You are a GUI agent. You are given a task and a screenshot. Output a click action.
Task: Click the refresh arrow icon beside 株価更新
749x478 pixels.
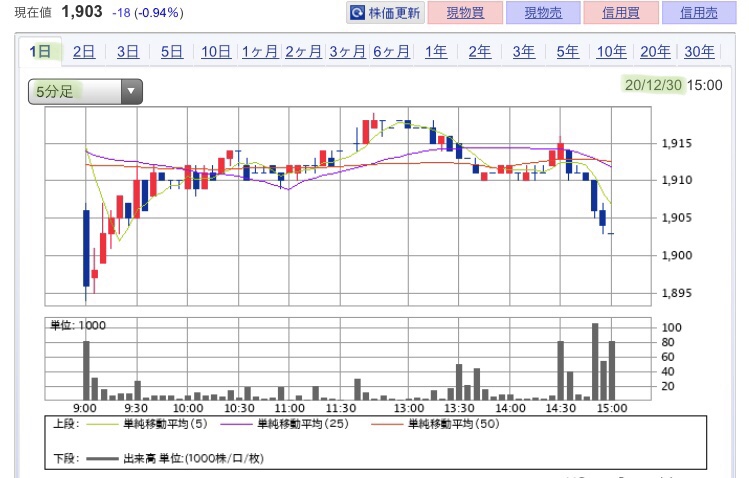click(357, 12)
